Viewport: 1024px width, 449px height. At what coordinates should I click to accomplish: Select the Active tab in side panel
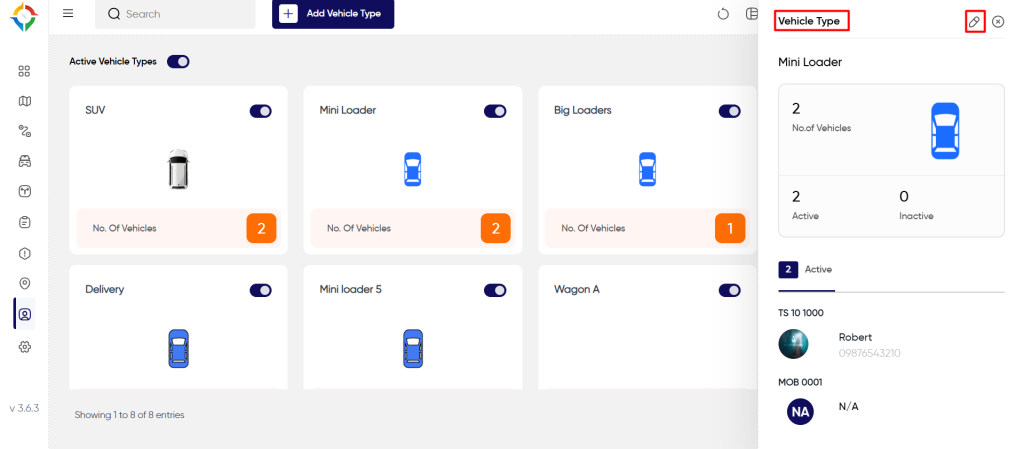[807, 270]
